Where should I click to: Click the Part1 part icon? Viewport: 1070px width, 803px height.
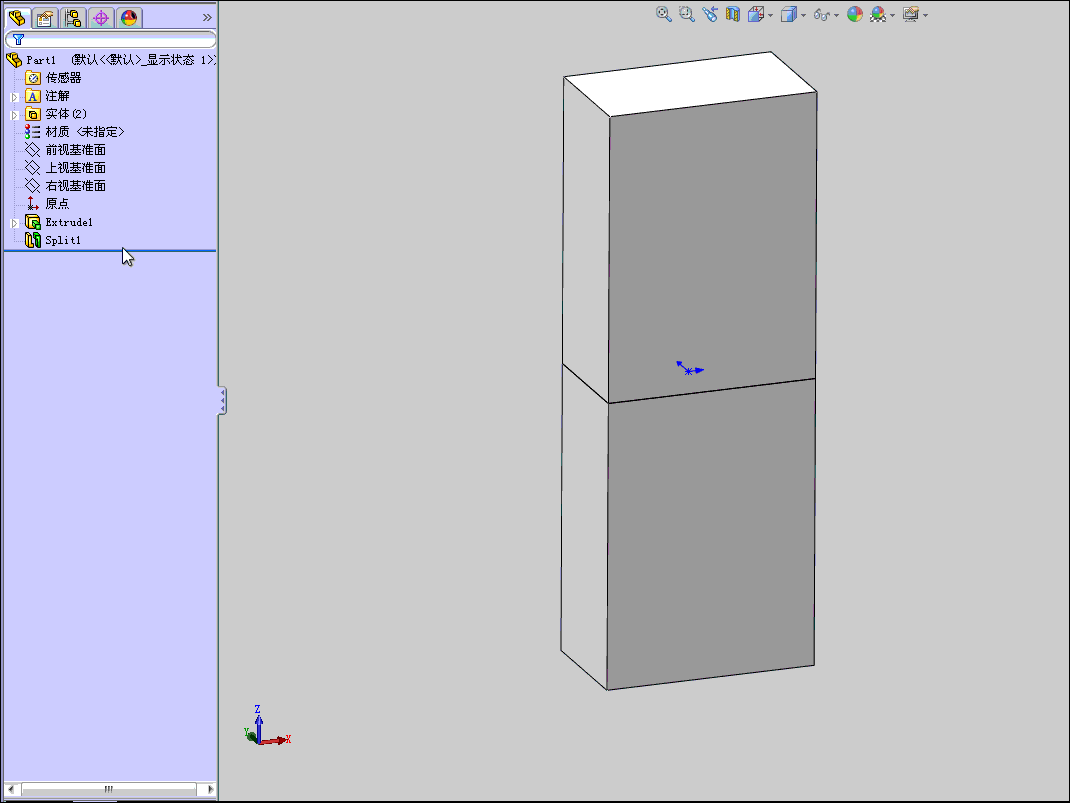click(x=14, y=60)
